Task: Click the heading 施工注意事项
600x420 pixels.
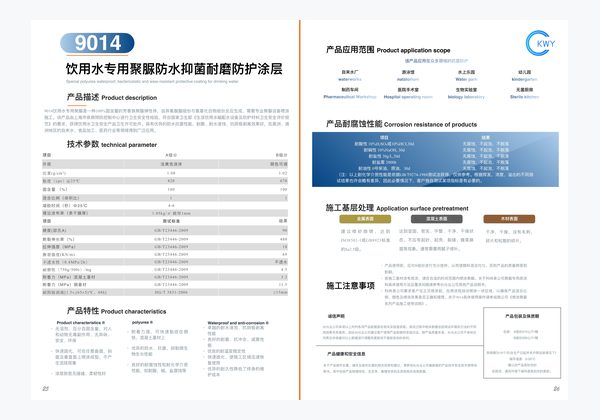Action: [x=350, y=286]
